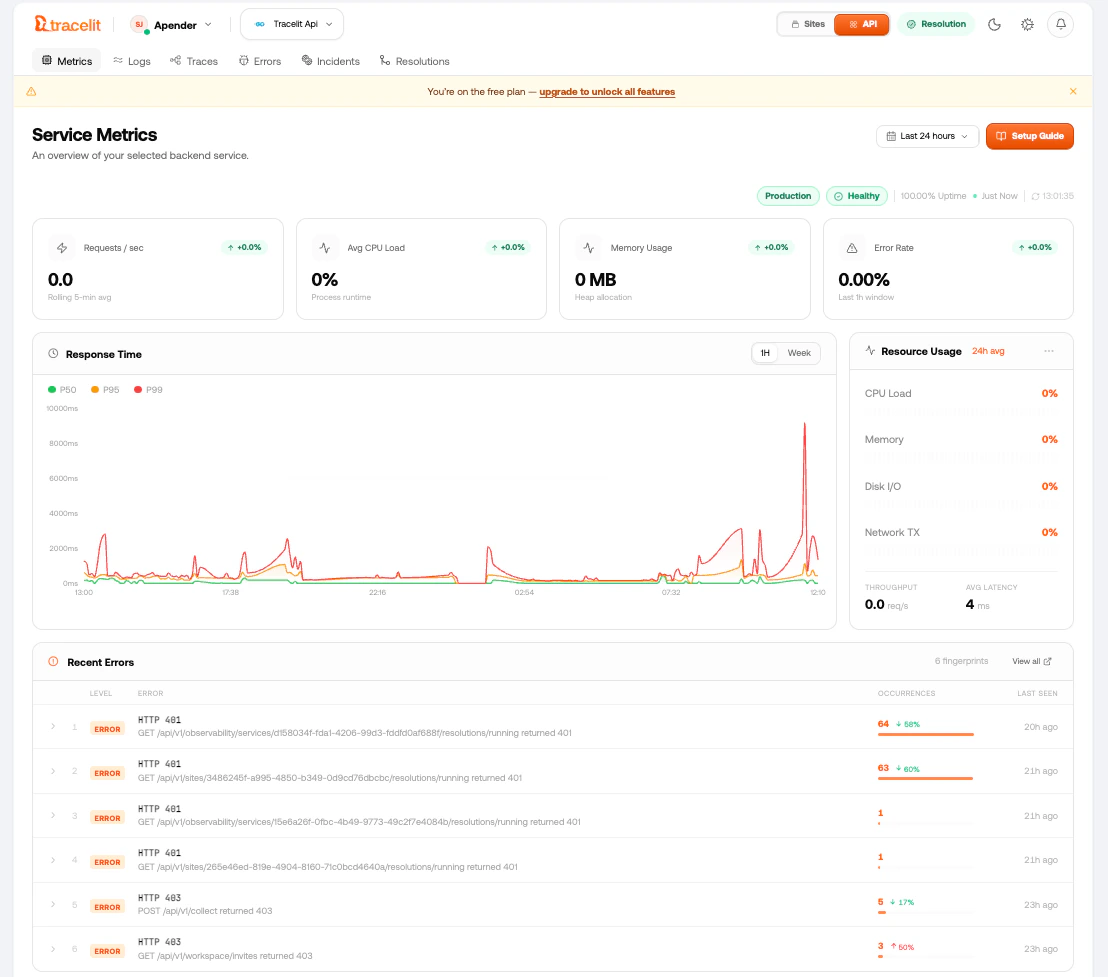Screen dimensions: 1108x977
Task: Click the Tracelit Api service icon
Action: click(x=260, y=25)
